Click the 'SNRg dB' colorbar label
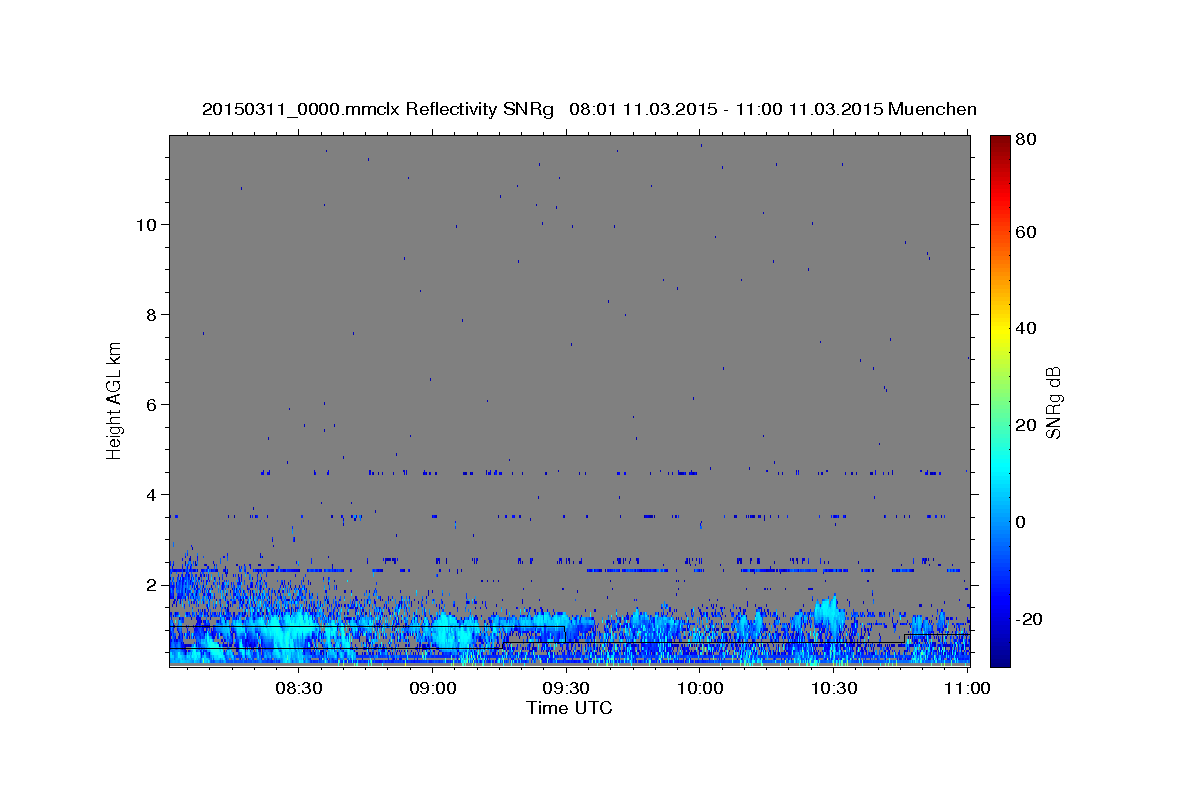Image resolution: width=1200 pixels, height=800 pixels. tap(1052, 402)
